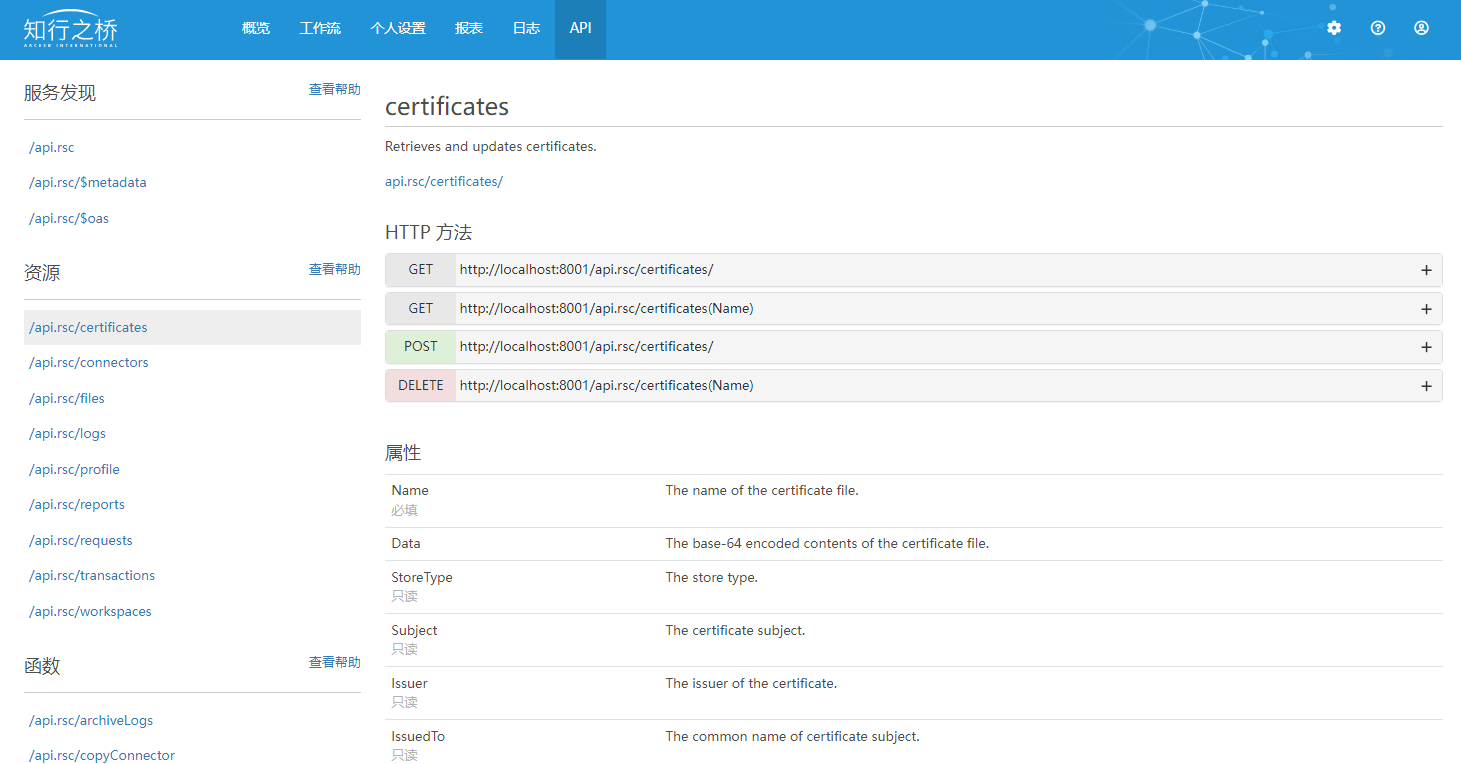This screenshot has height=764, width=1461.
Task: Click 查看帮助 next to 函数
Action: [334, 663]
